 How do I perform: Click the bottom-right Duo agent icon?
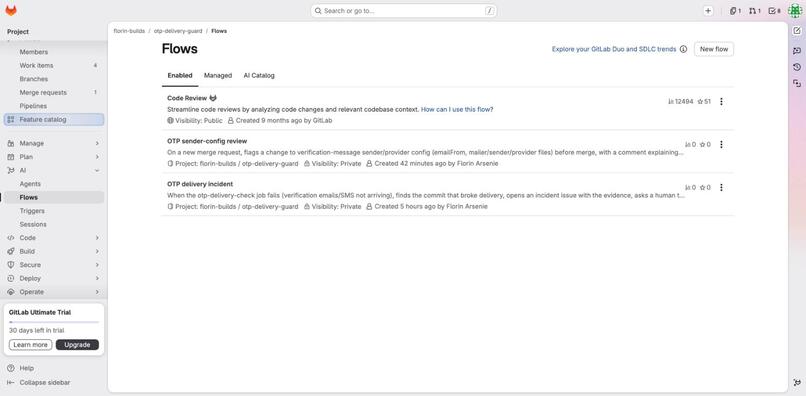tap(797, 382)
